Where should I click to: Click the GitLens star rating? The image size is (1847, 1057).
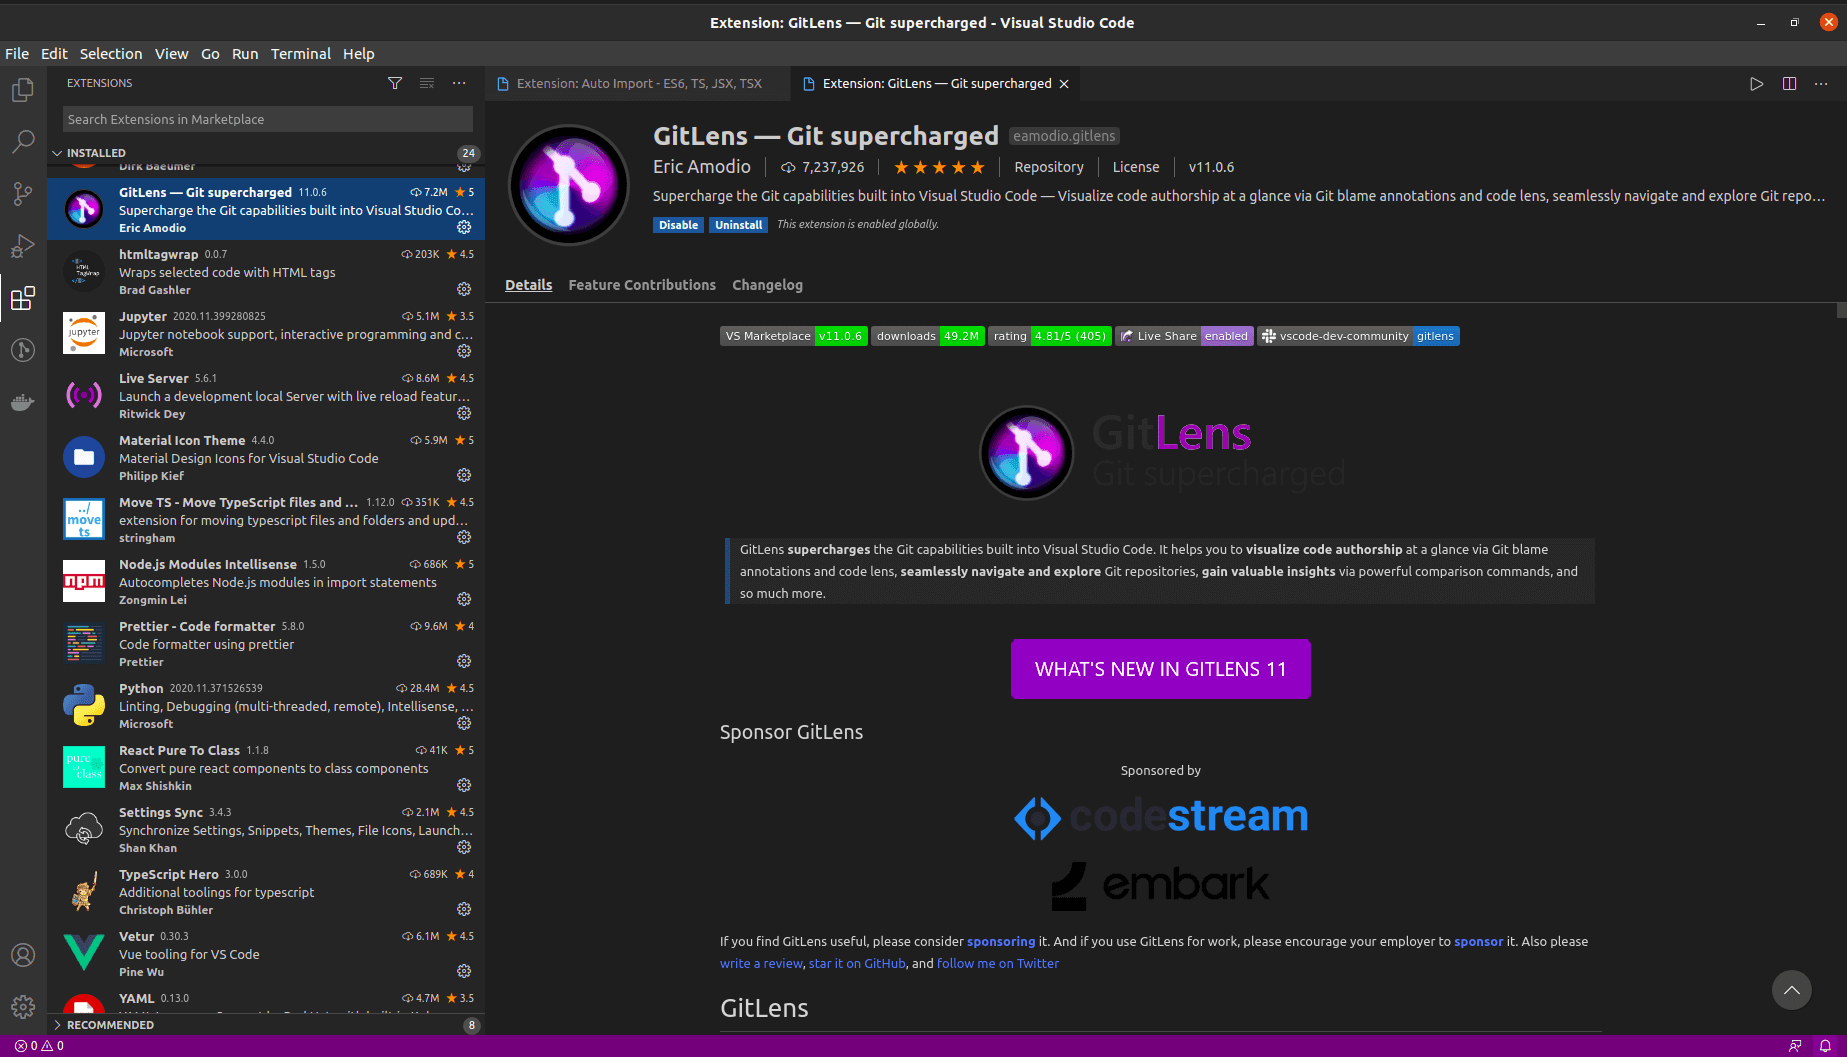point(938,167)
